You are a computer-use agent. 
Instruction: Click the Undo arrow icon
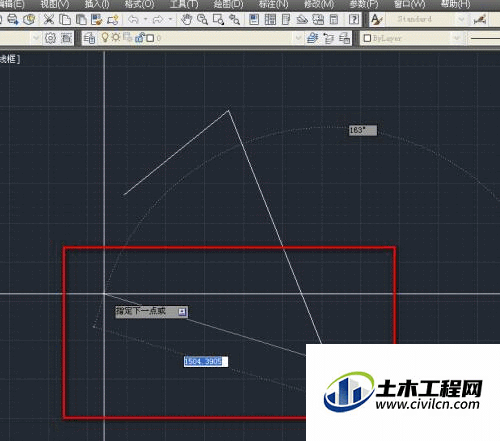(x=133, y=19)
